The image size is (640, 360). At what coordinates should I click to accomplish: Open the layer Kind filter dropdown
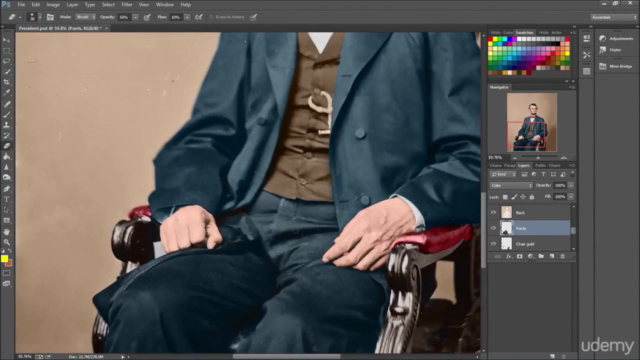point(503,174)
